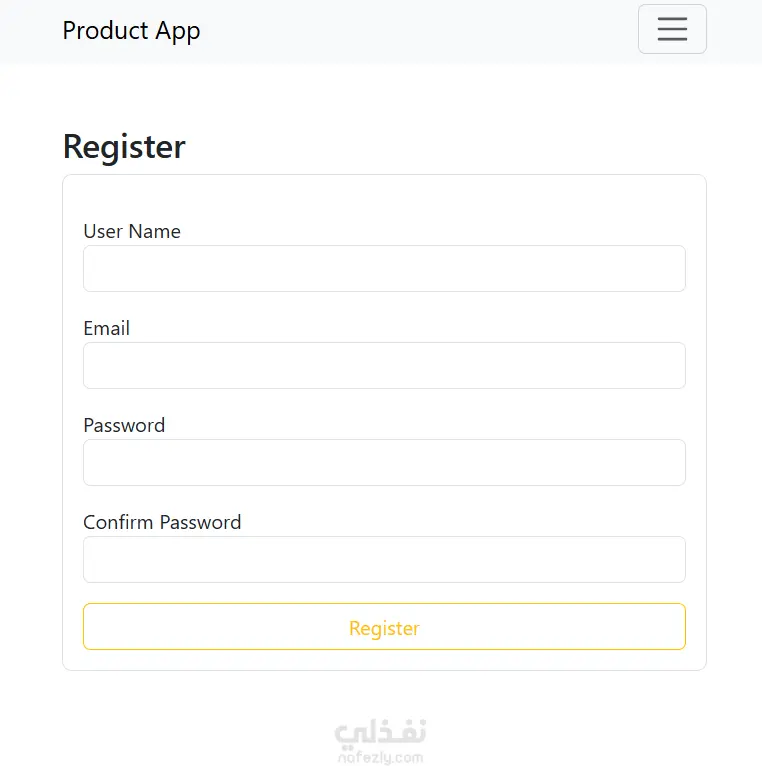
Task: Click the Register page heading
Action: (x=124, y=147)
